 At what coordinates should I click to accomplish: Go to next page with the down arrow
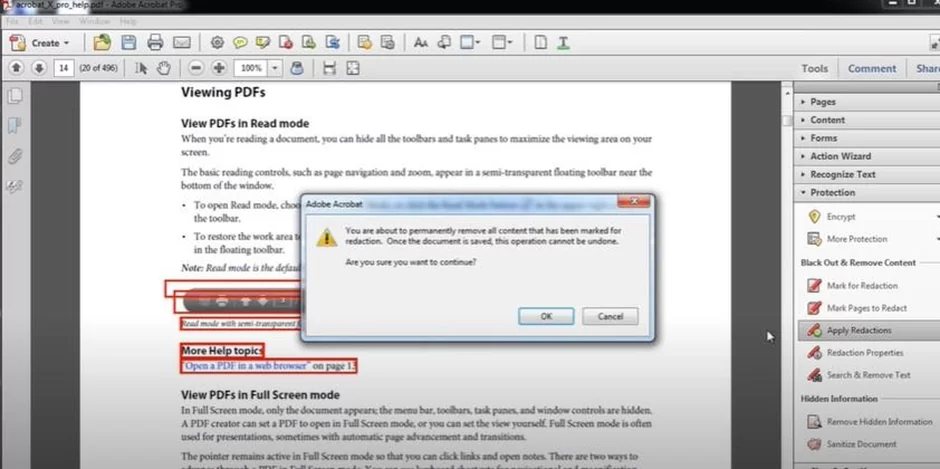click(39, 68)
